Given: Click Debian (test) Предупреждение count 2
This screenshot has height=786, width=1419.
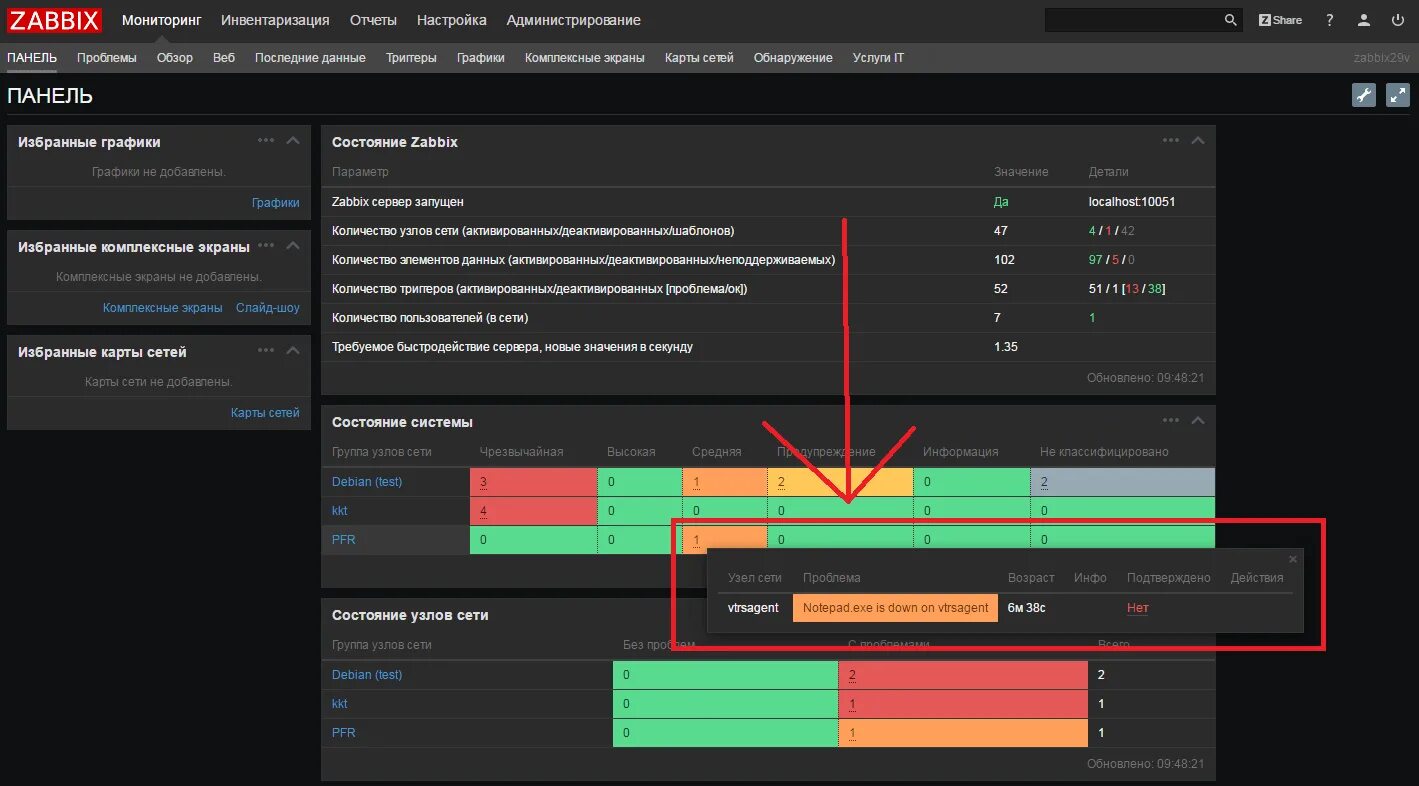Looking at the screenshot, I should pos(781,482).
